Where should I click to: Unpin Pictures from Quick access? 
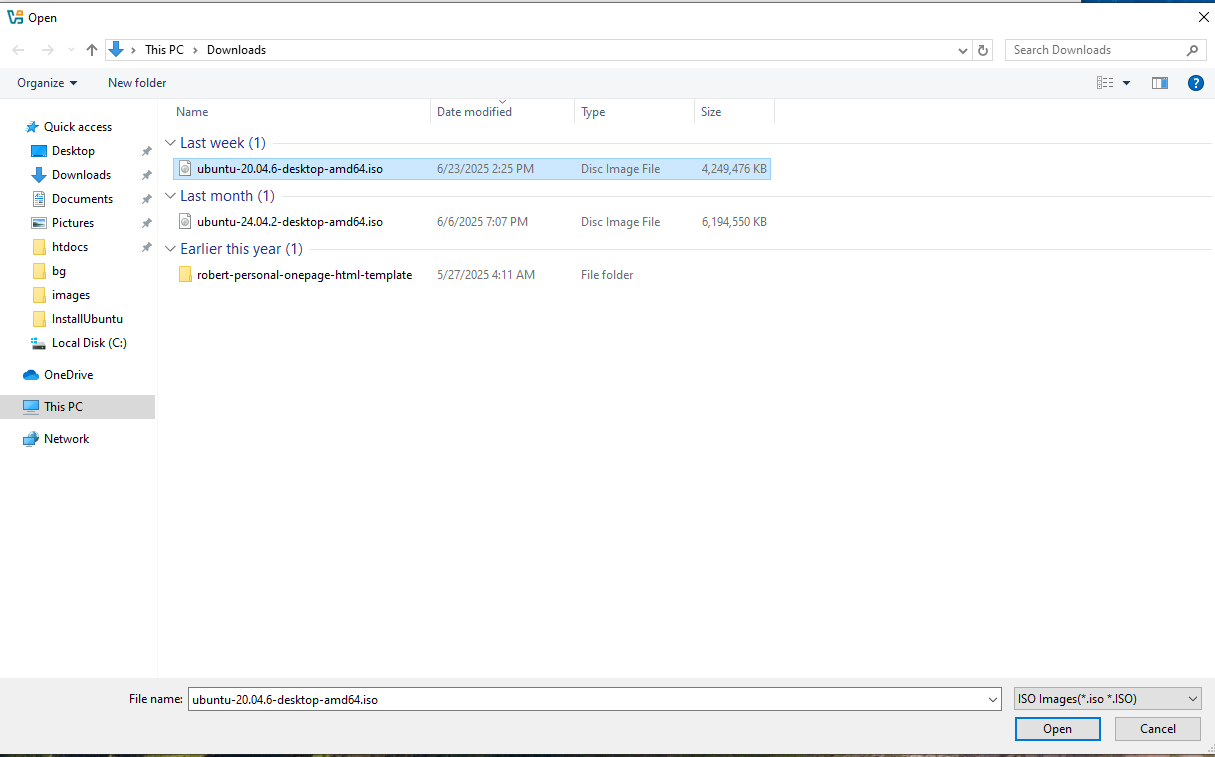pyautogui.click(x=146, y=222)
